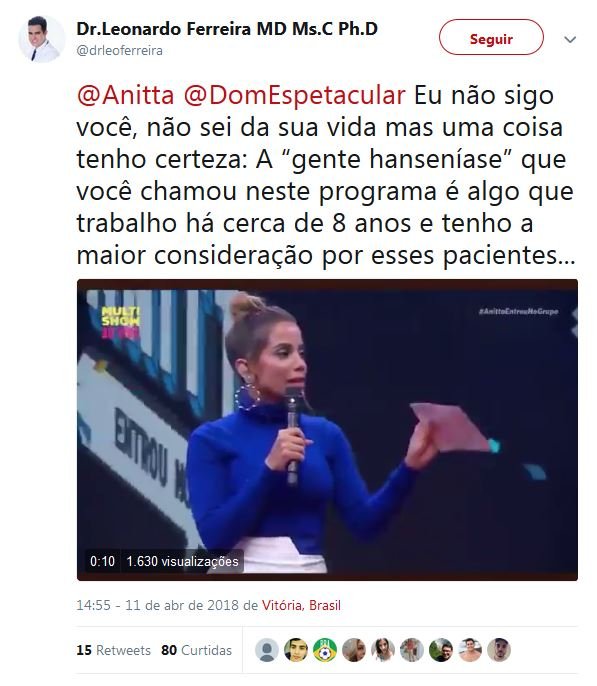
Task: Click the default gray avatar liker
Action: pyautogui.click(x=267, y=650)
